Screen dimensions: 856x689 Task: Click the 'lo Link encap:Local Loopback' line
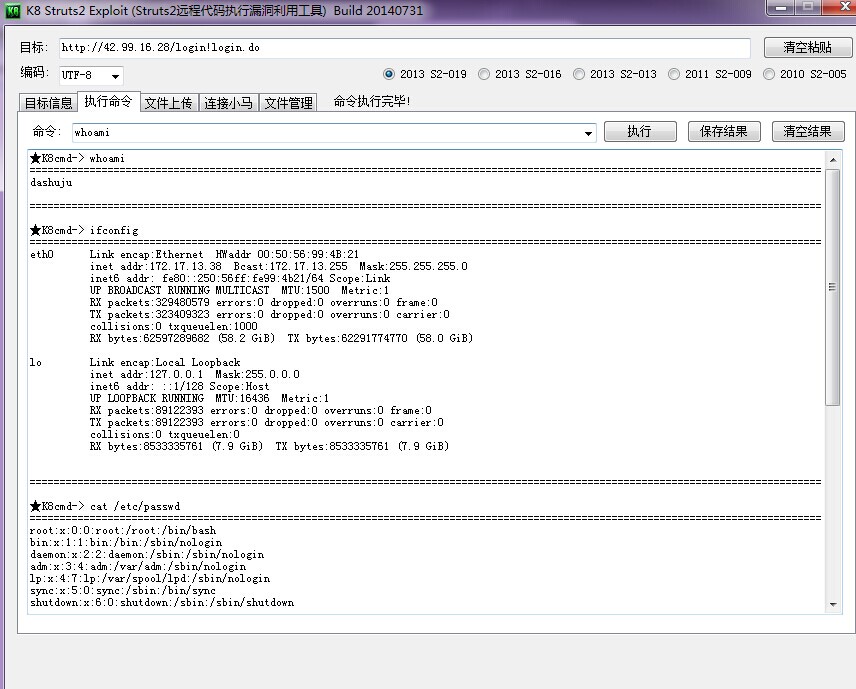[x=135, y=363]
